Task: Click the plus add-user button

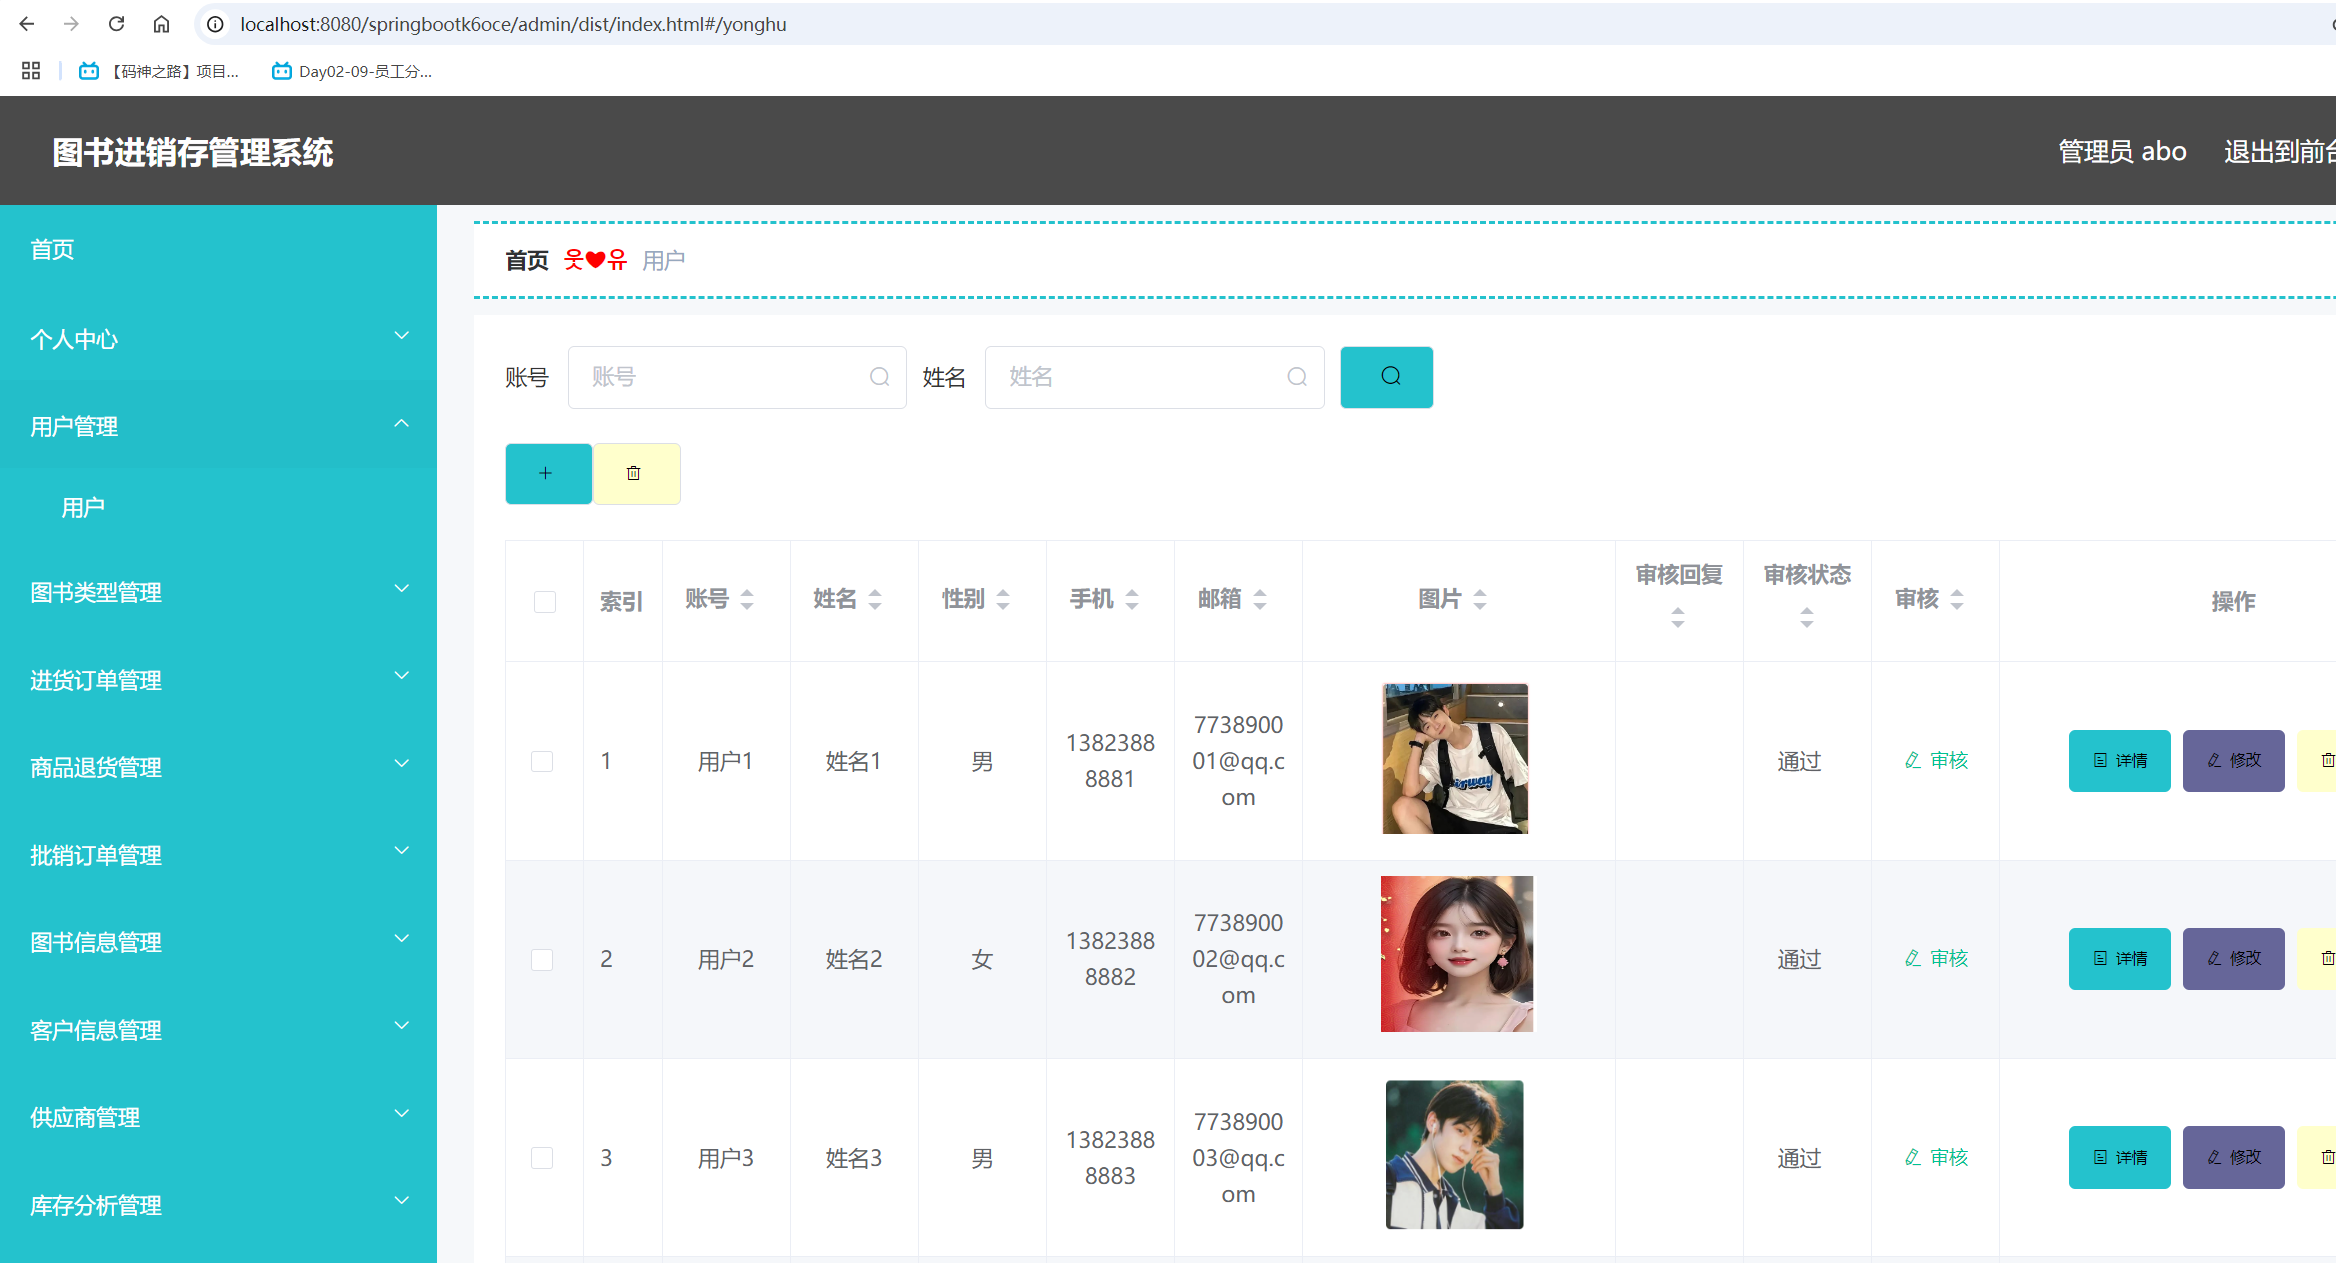Action: pos(547,473)
